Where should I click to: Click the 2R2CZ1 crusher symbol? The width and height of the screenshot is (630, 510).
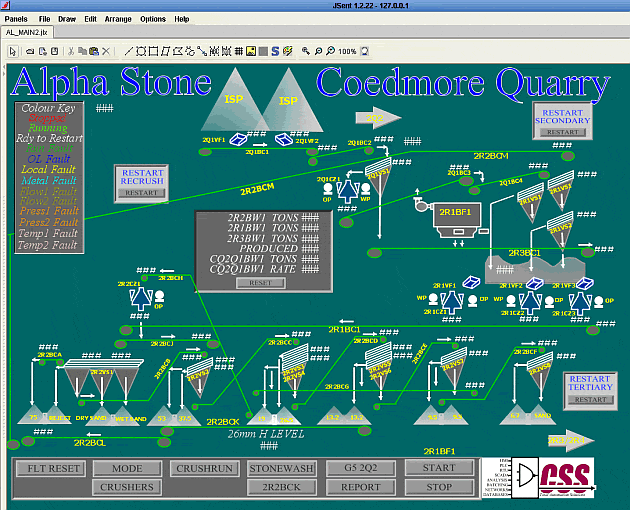[x=141, y=299]
